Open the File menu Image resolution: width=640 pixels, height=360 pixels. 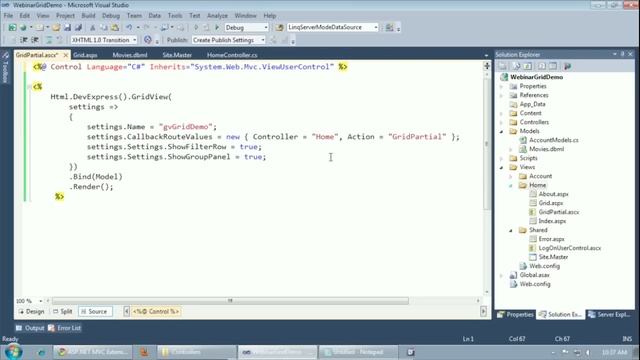[x=8, y=16]
